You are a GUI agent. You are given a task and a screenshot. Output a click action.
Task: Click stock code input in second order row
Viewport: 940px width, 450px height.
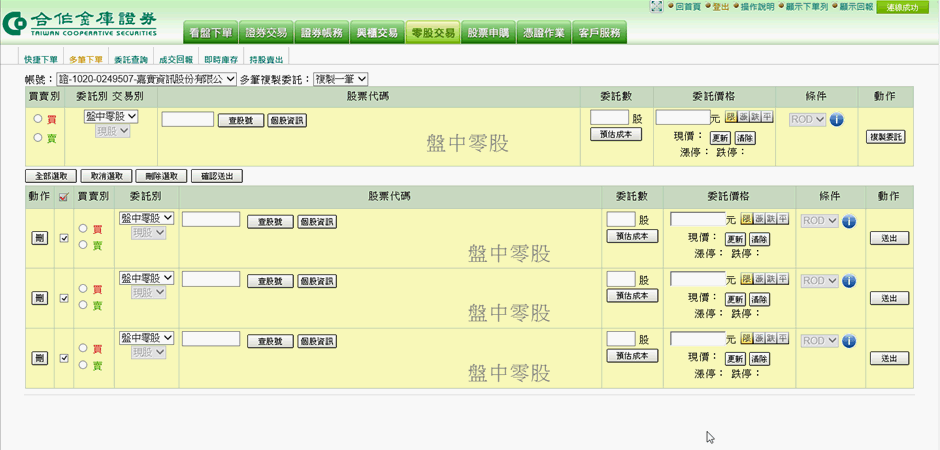coord(211,279)
